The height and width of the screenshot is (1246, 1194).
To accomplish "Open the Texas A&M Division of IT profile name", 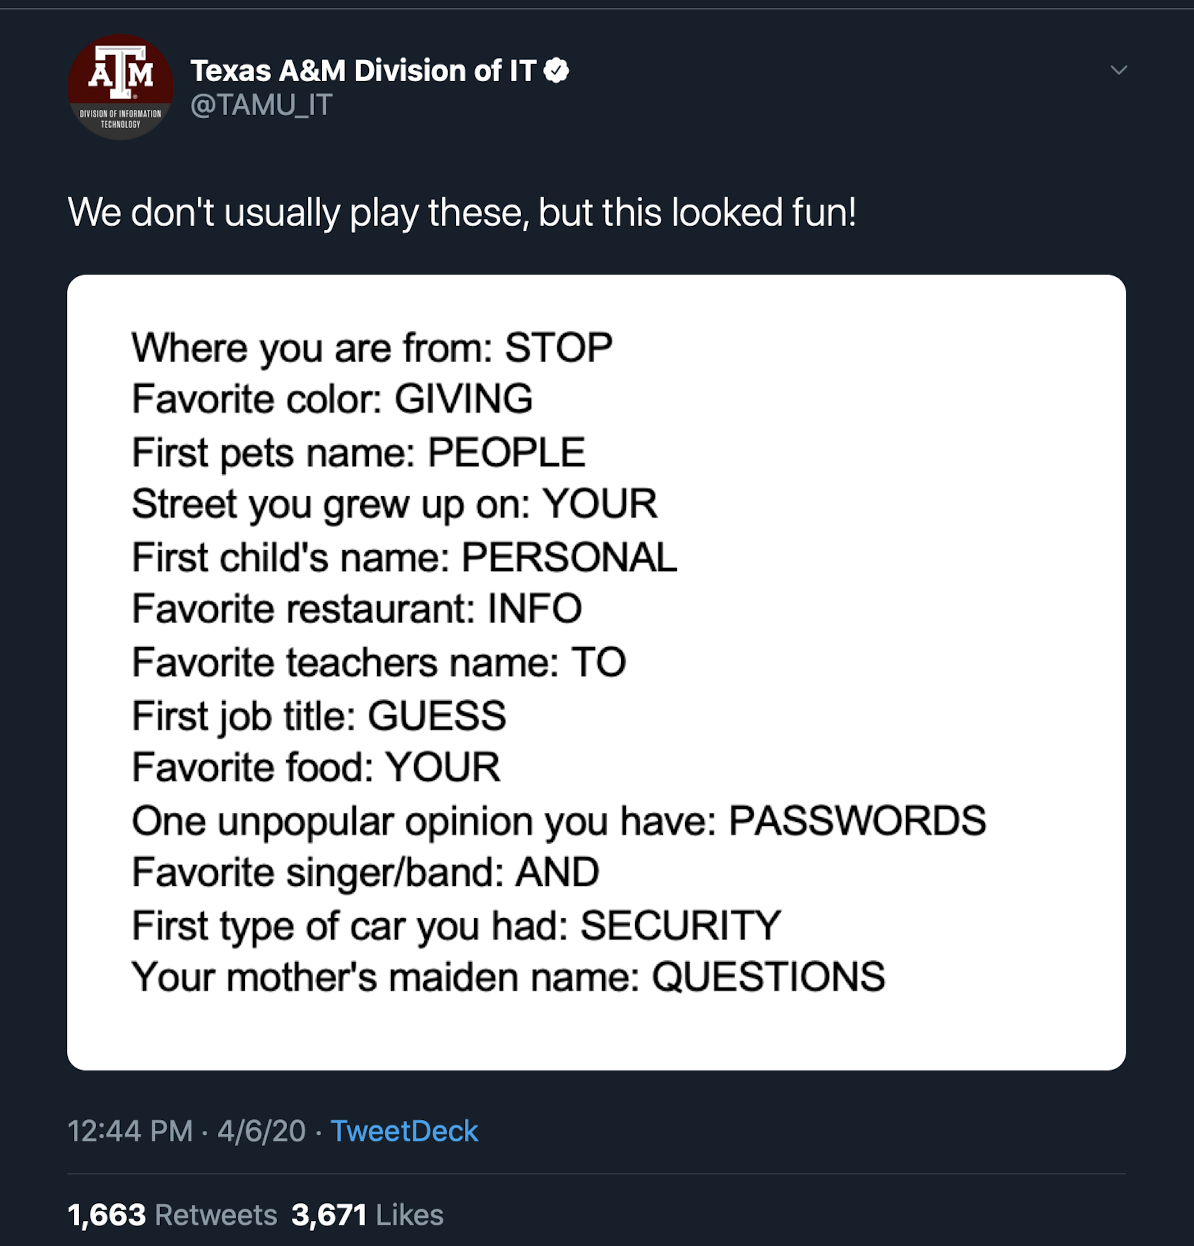I will pyautogui.click(x=363, y=70).
